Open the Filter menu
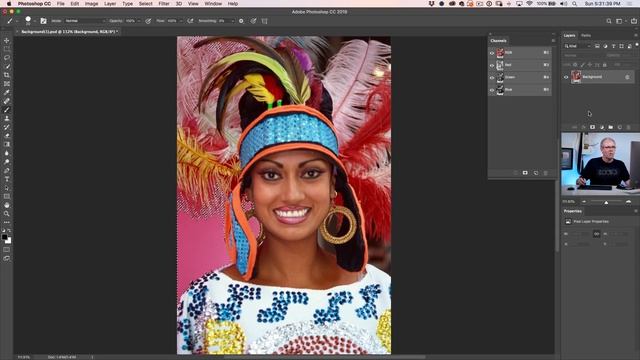 164,4
